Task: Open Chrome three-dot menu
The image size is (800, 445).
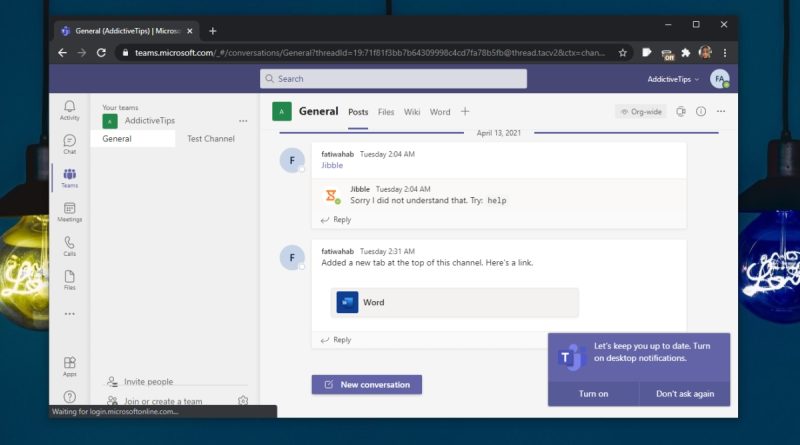Action: (725, 53)
